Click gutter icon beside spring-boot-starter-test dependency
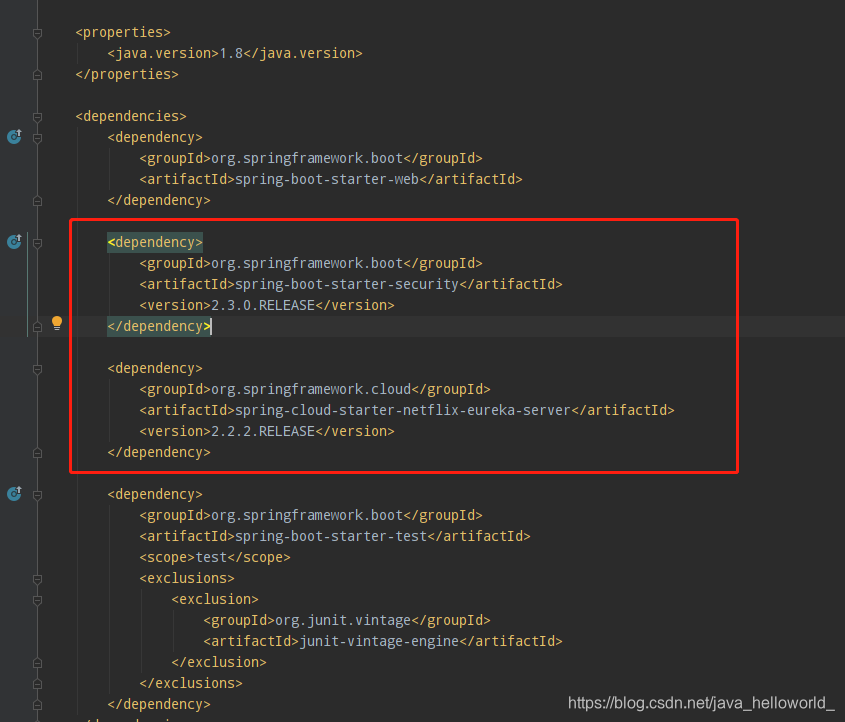The image size is (845, 722). (15, 494)
